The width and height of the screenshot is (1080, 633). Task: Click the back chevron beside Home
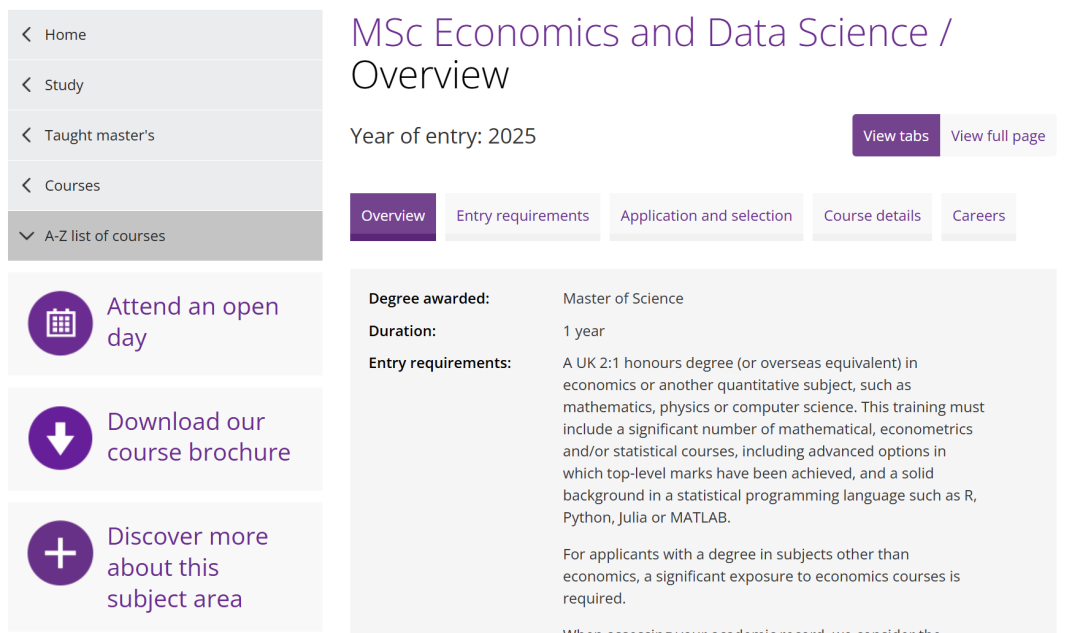pos(27,34)
